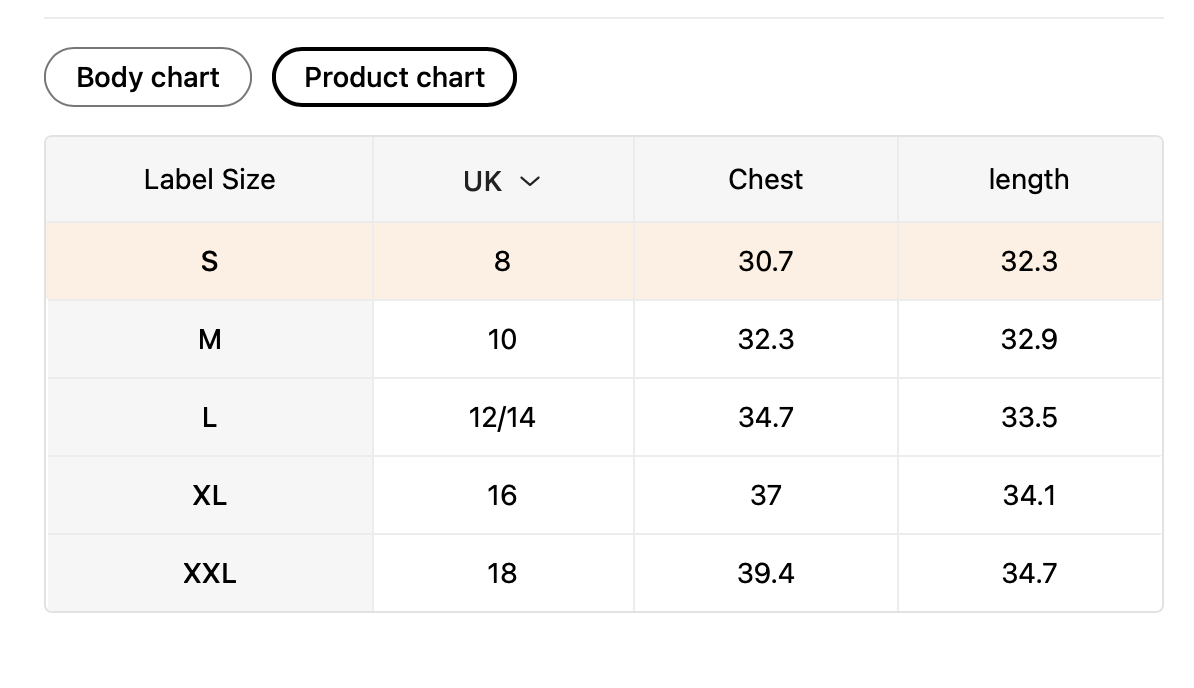1194x688 pixels.
Task: Click the length column header
Action: coord(1029,180)
